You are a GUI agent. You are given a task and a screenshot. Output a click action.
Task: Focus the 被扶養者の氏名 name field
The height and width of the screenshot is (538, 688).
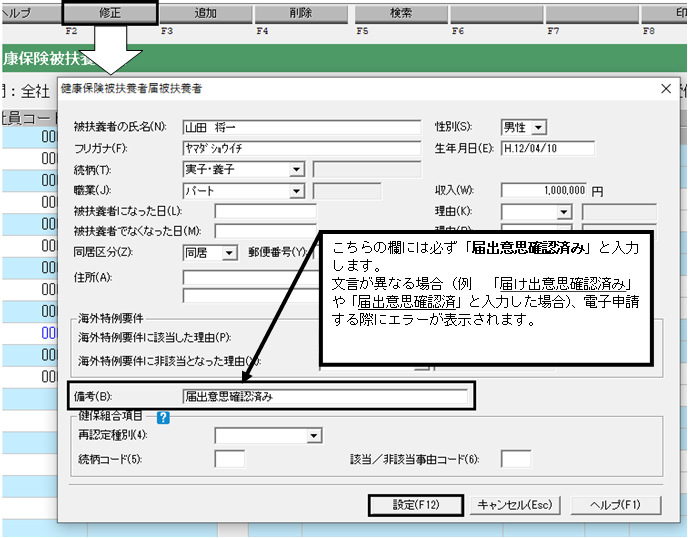click(302, 127)
